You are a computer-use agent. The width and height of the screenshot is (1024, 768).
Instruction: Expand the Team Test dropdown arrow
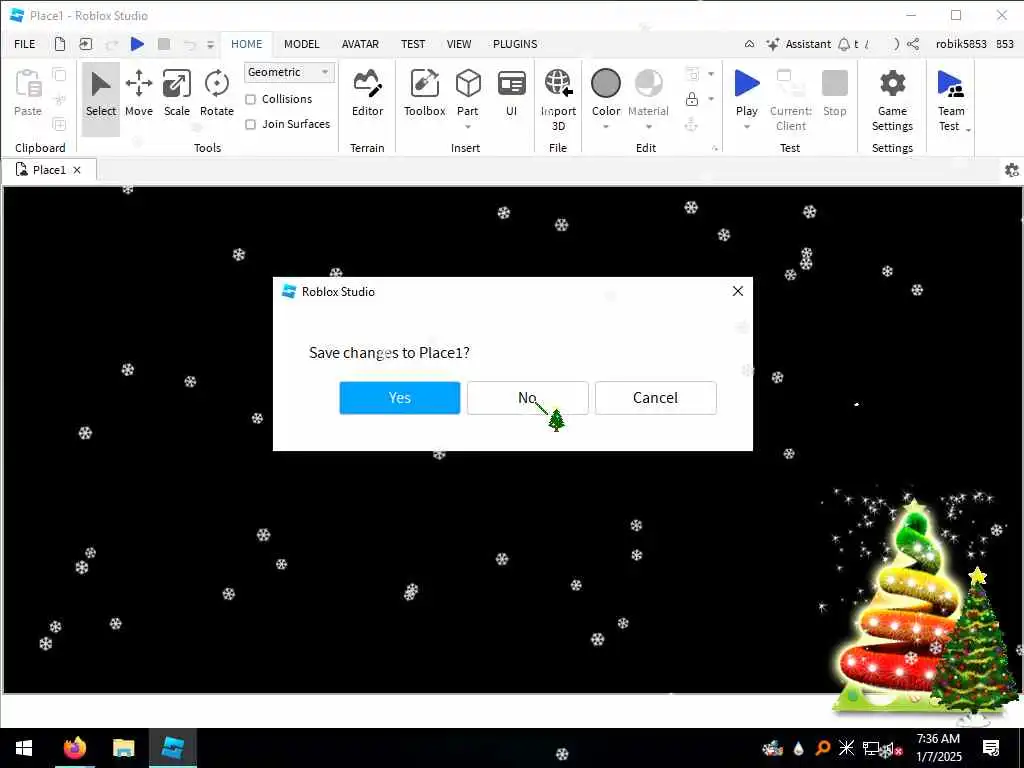pos(968,130)
